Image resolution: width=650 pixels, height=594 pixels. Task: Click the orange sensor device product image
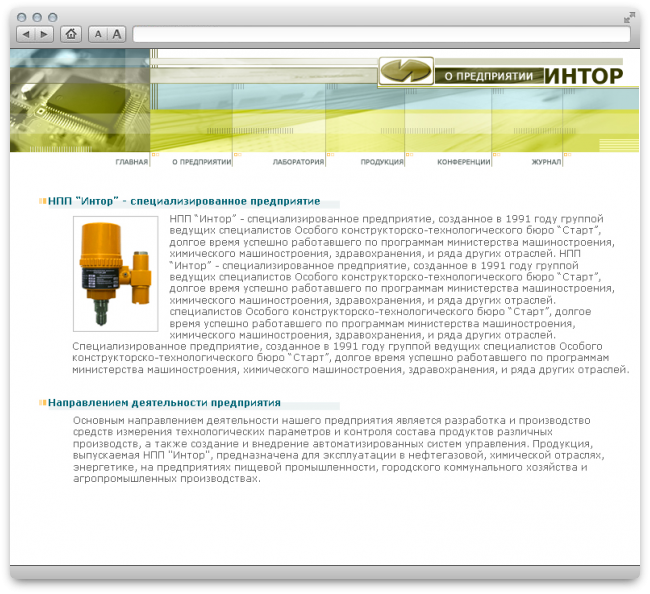click(x=115, y=273)
